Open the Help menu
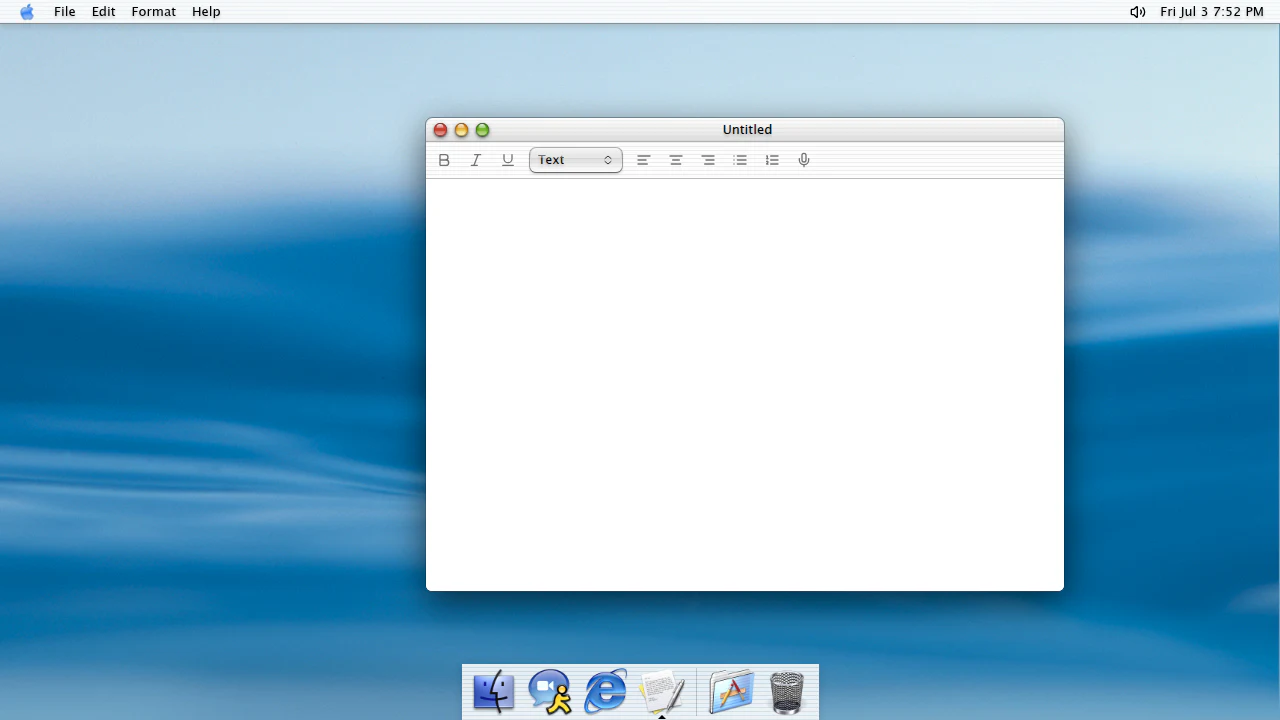This screenshot has width=1280, height=720. point(206,12)
